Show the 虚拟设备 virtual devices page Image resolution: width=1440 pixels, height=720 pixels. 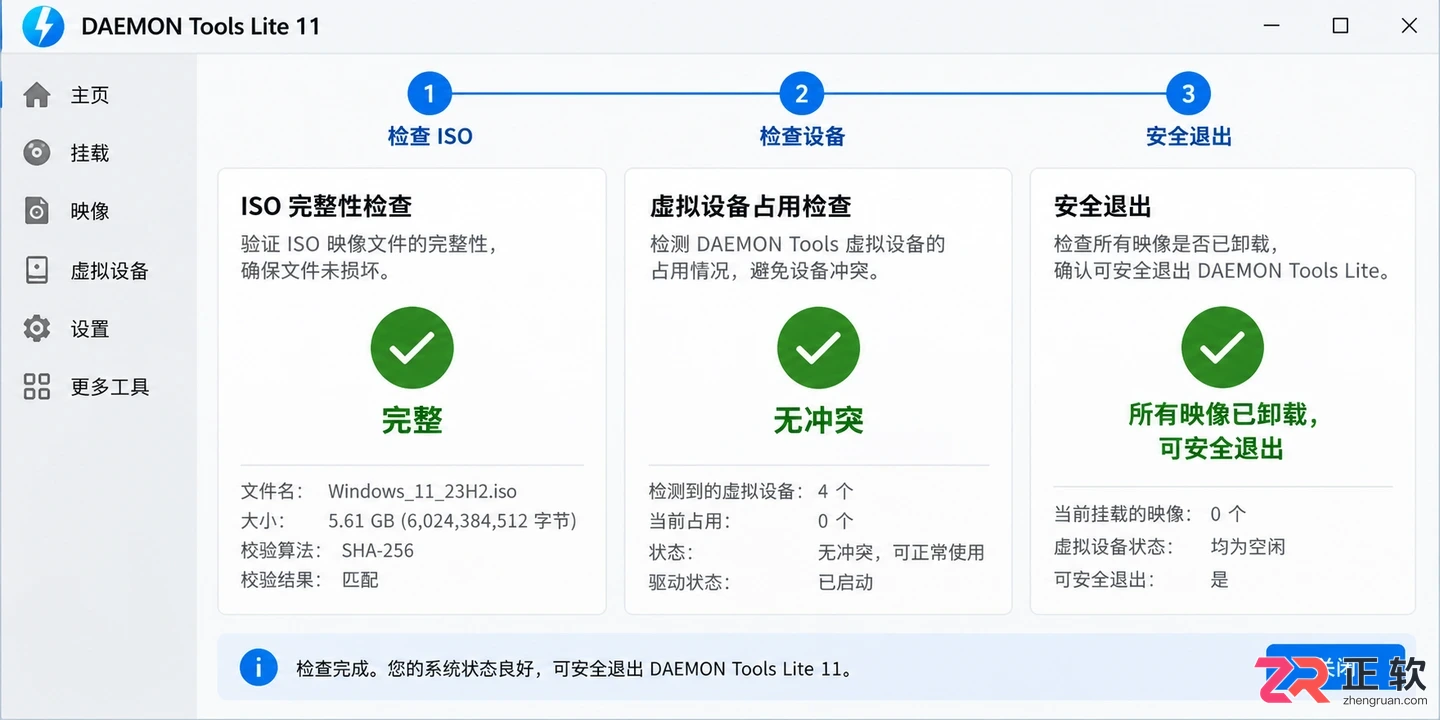pos(86,270)
